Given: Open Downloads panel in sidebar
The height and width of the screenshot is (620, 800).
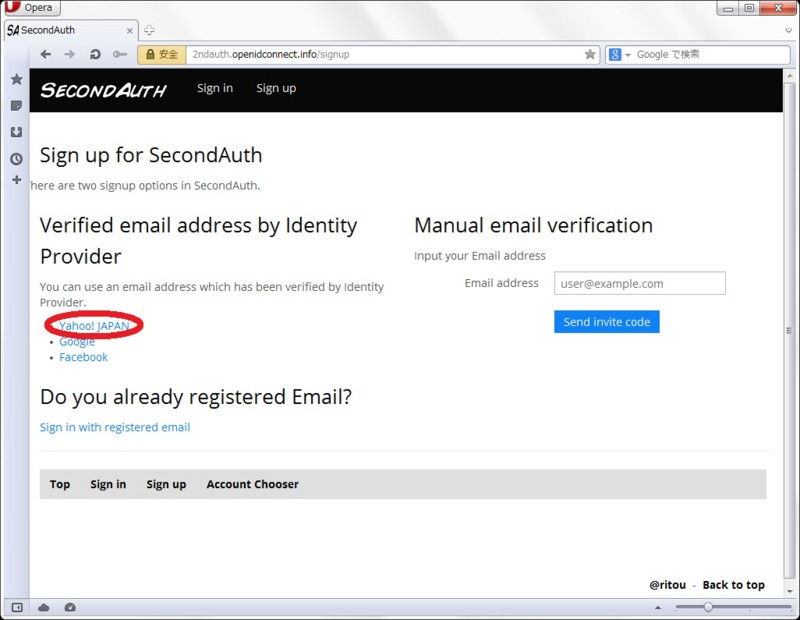Looking at the screenshot, I should tap(16, 132).
